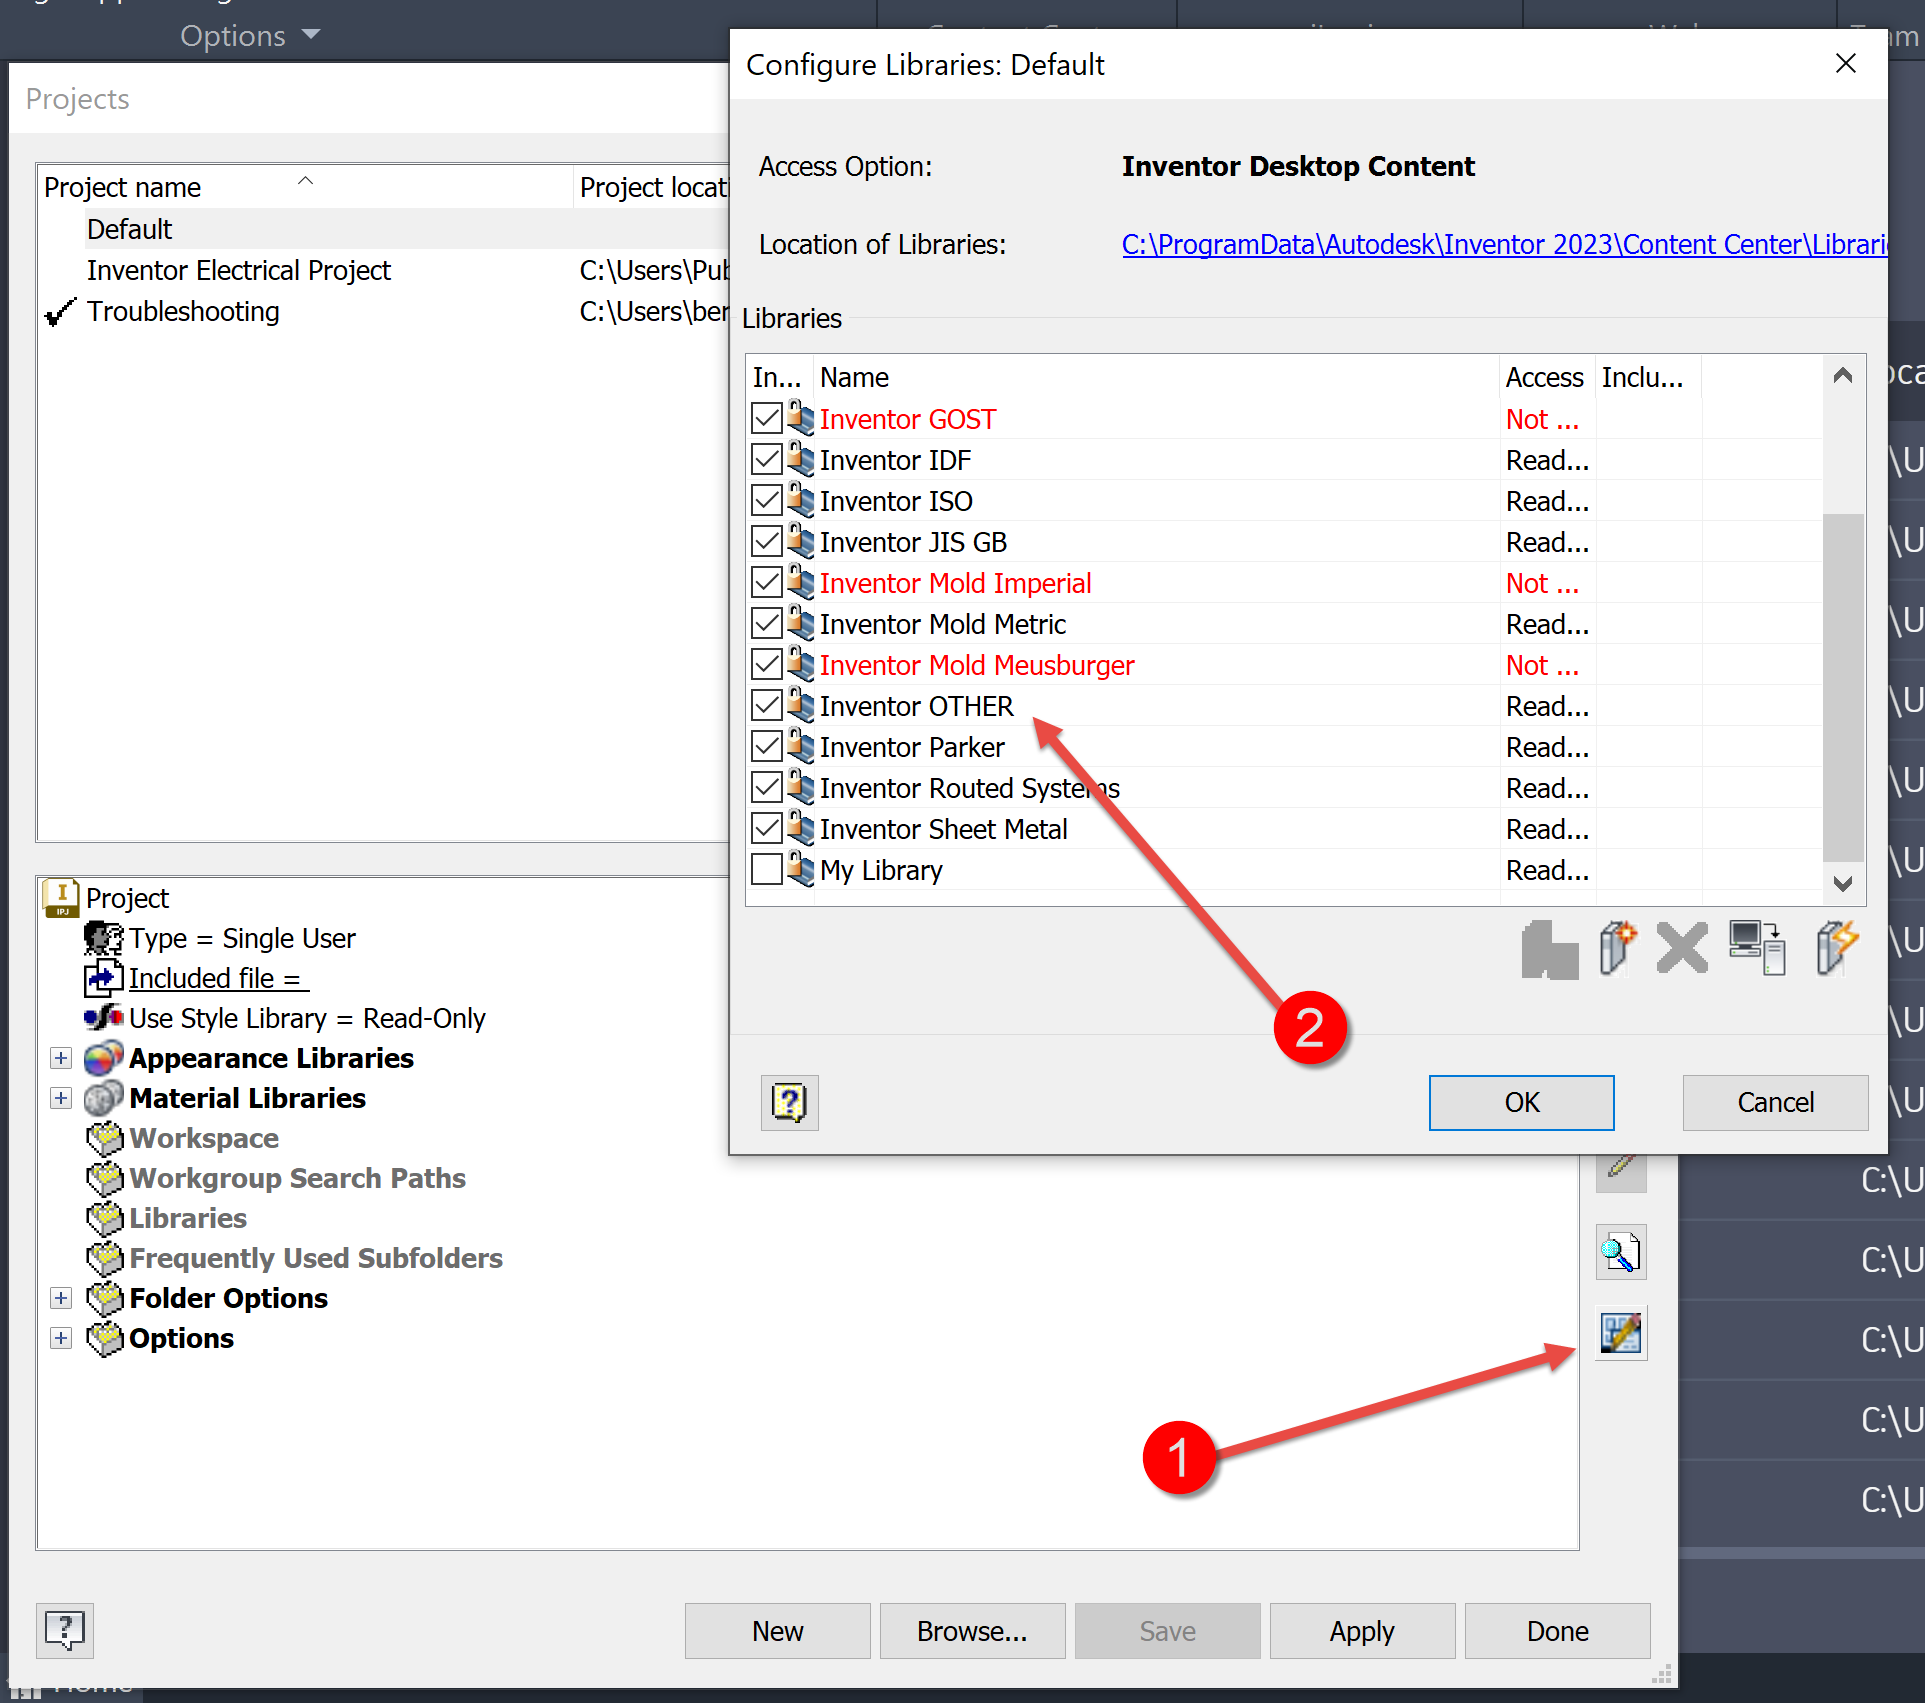The image size is (1925, 1703).
Task: Click the Create Library icon
Action: (1617, 947)
